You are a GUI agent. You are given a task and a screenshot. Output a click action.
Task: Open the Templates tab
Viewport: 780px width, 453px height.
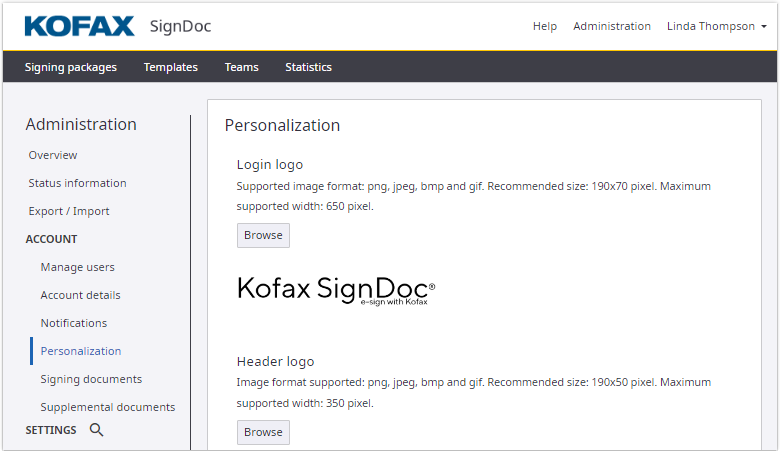click(171, 67)
